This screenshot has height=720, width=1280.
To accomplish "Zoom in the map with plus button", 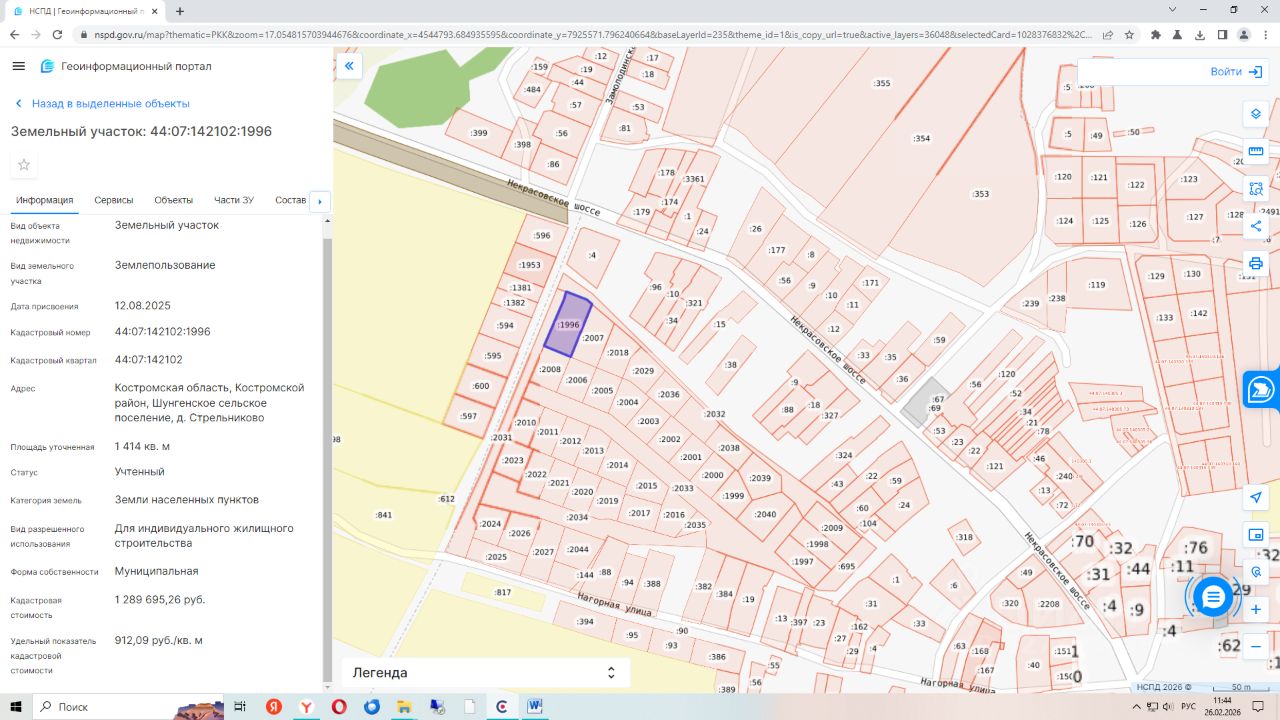I will [1256, 609].
